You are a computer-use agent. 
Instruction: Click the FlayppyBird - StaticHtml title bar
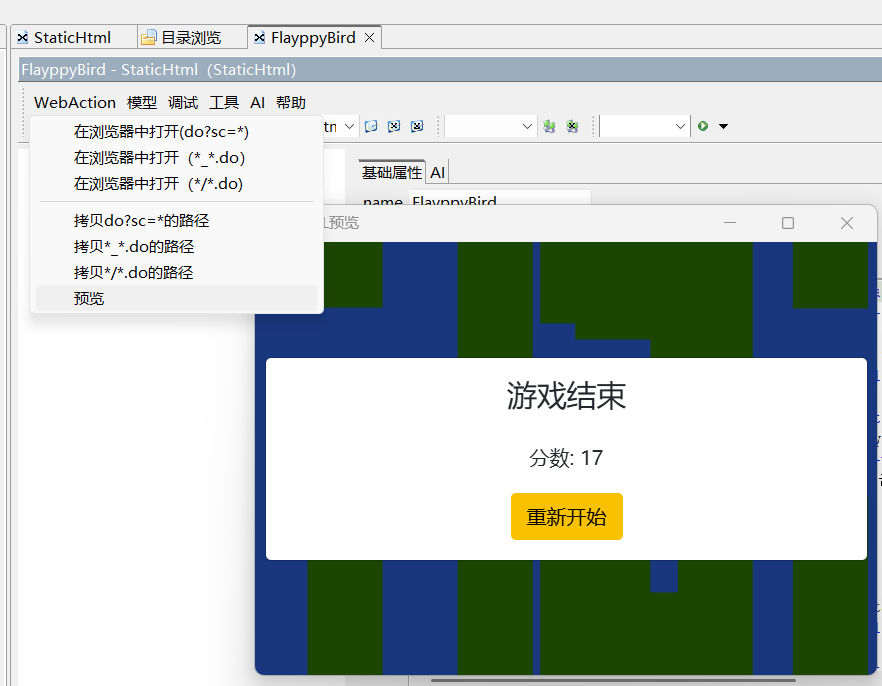click(450, 70)
